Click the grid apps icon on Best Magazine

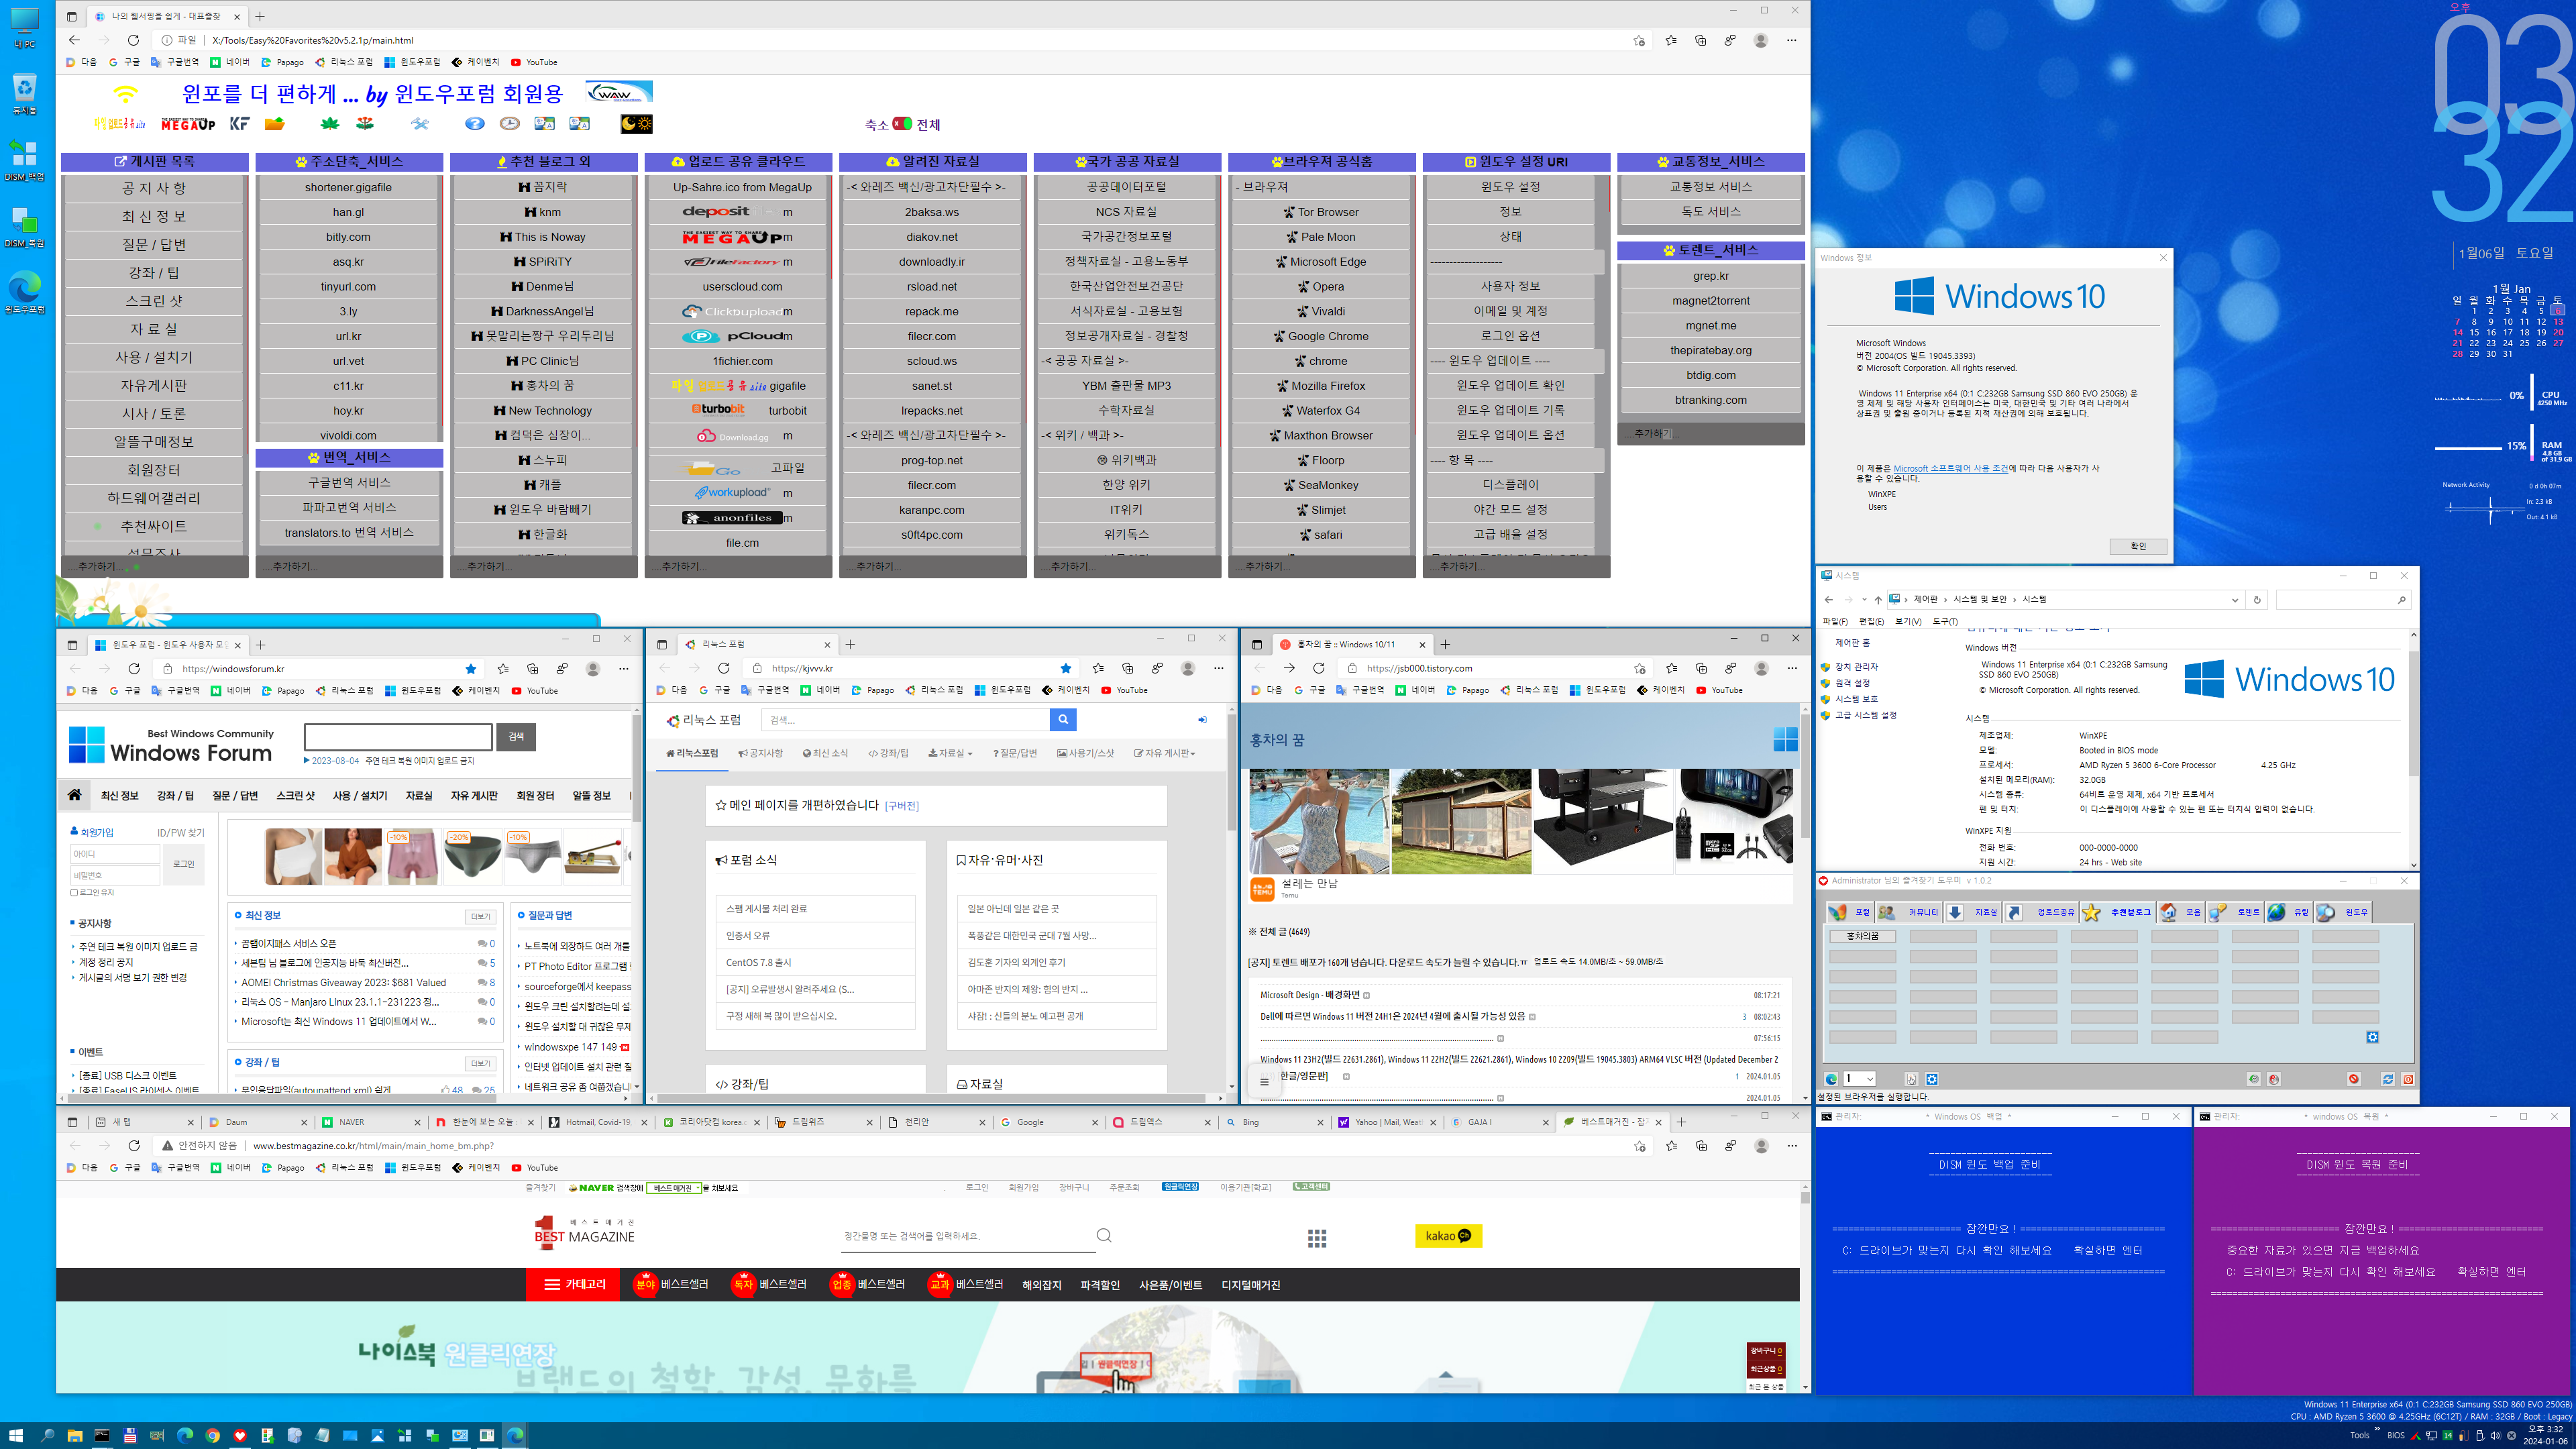1317,1238
